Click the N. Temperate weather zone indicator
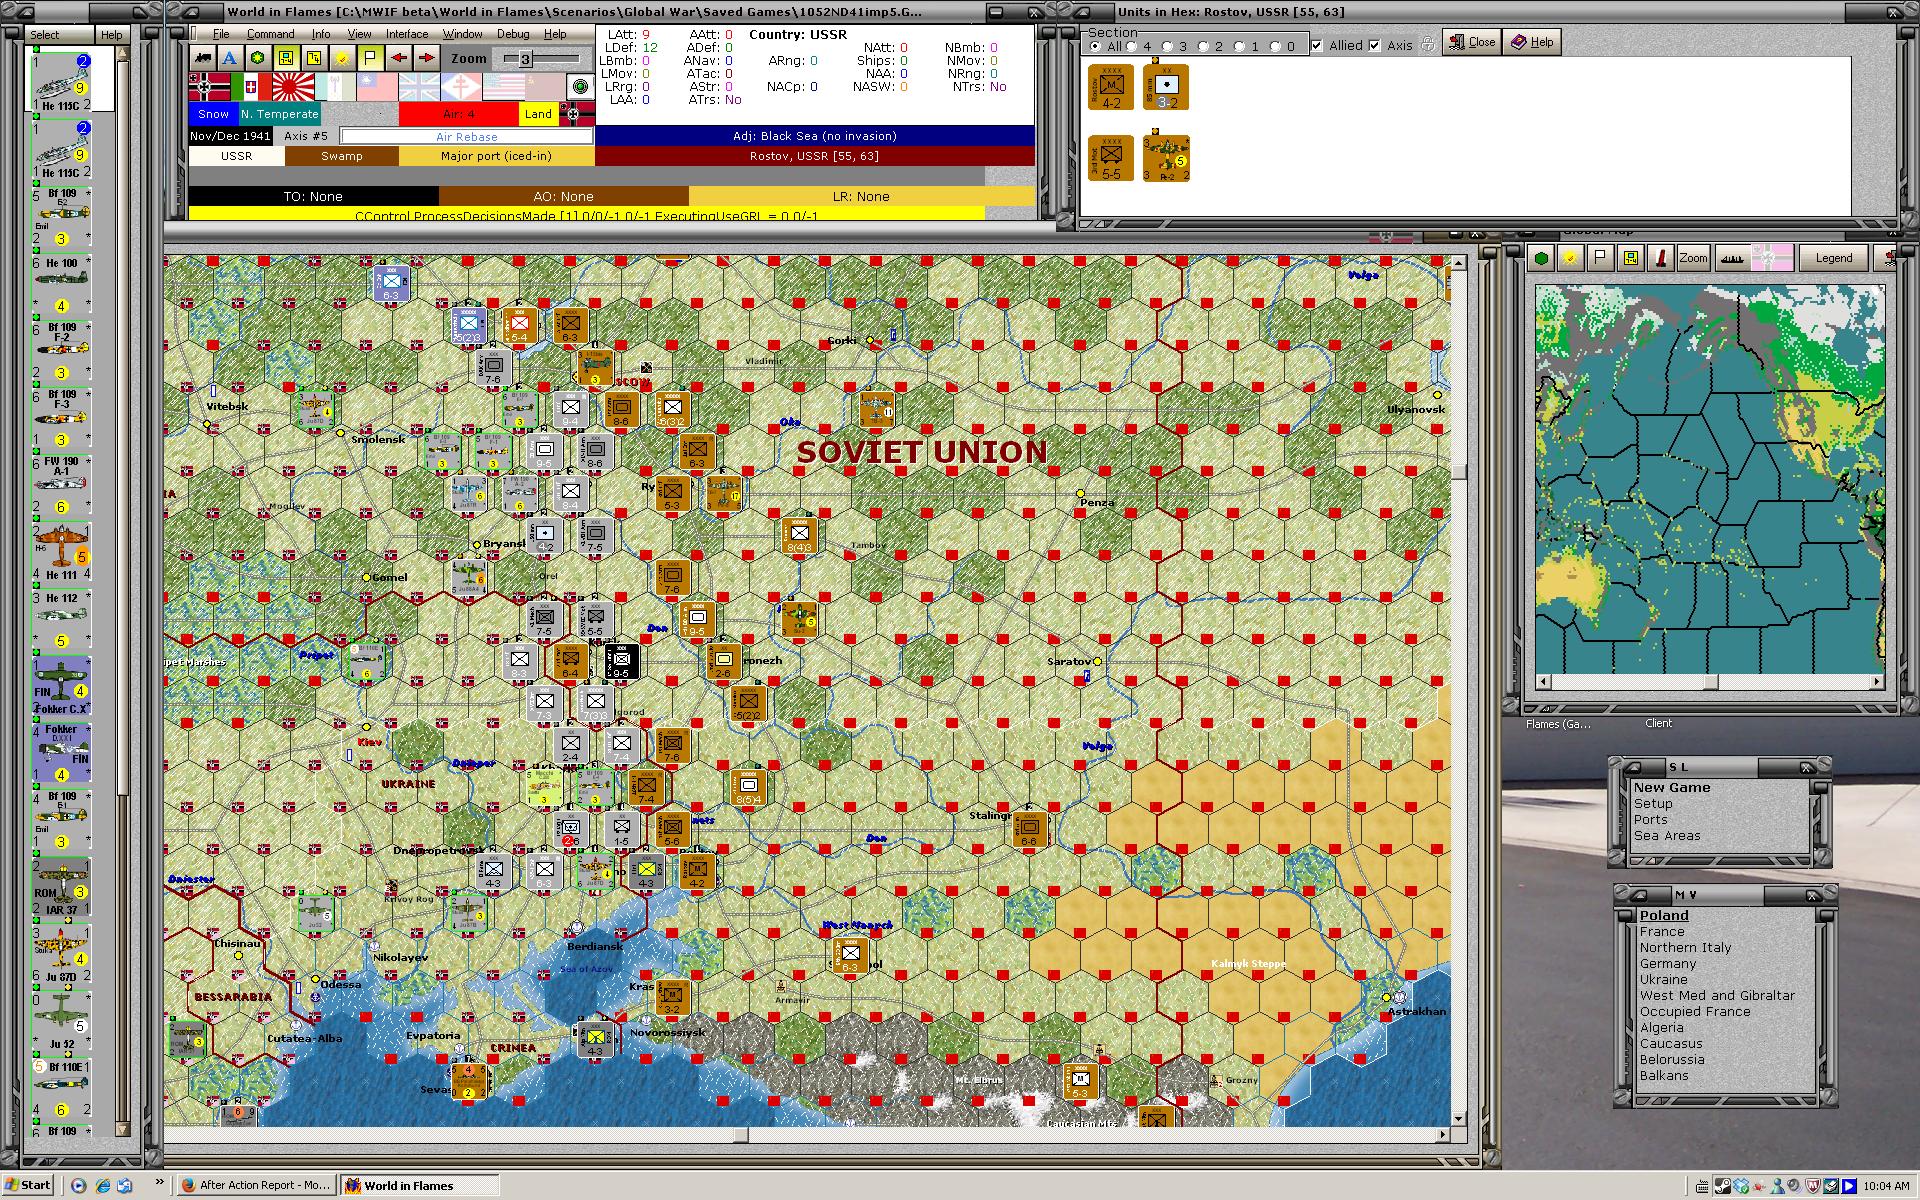Image resolution: width=1920 pixels, height=1200 pixels. tap(279, 114)
